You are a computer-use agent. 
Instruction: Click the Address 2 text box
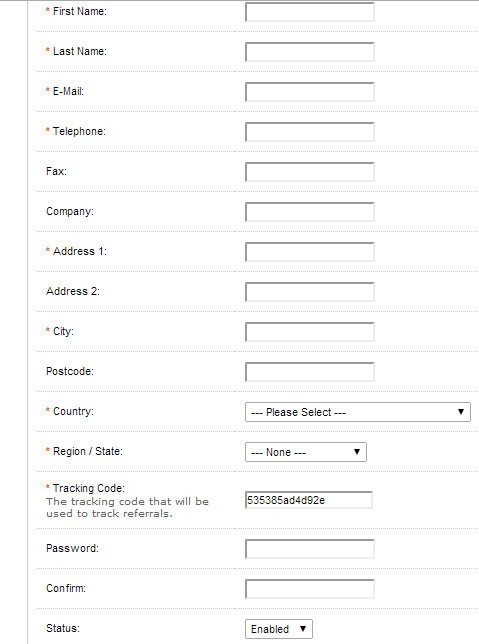click(x=310, y=292)
